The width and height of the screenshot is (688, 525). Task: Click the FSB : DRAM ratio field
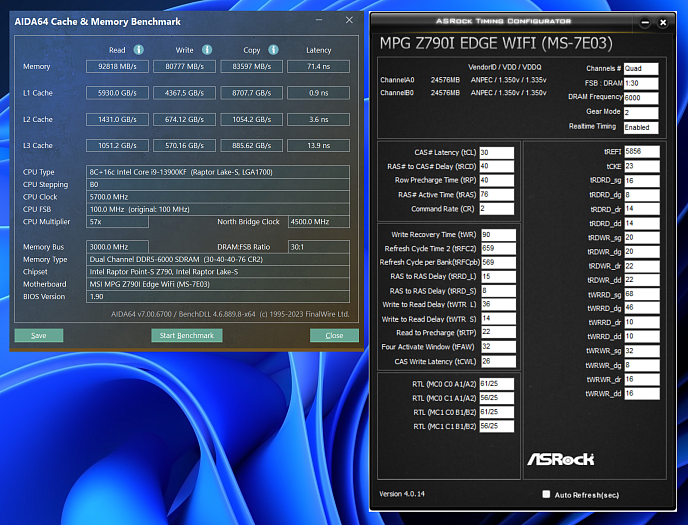(x=641, y=83)
